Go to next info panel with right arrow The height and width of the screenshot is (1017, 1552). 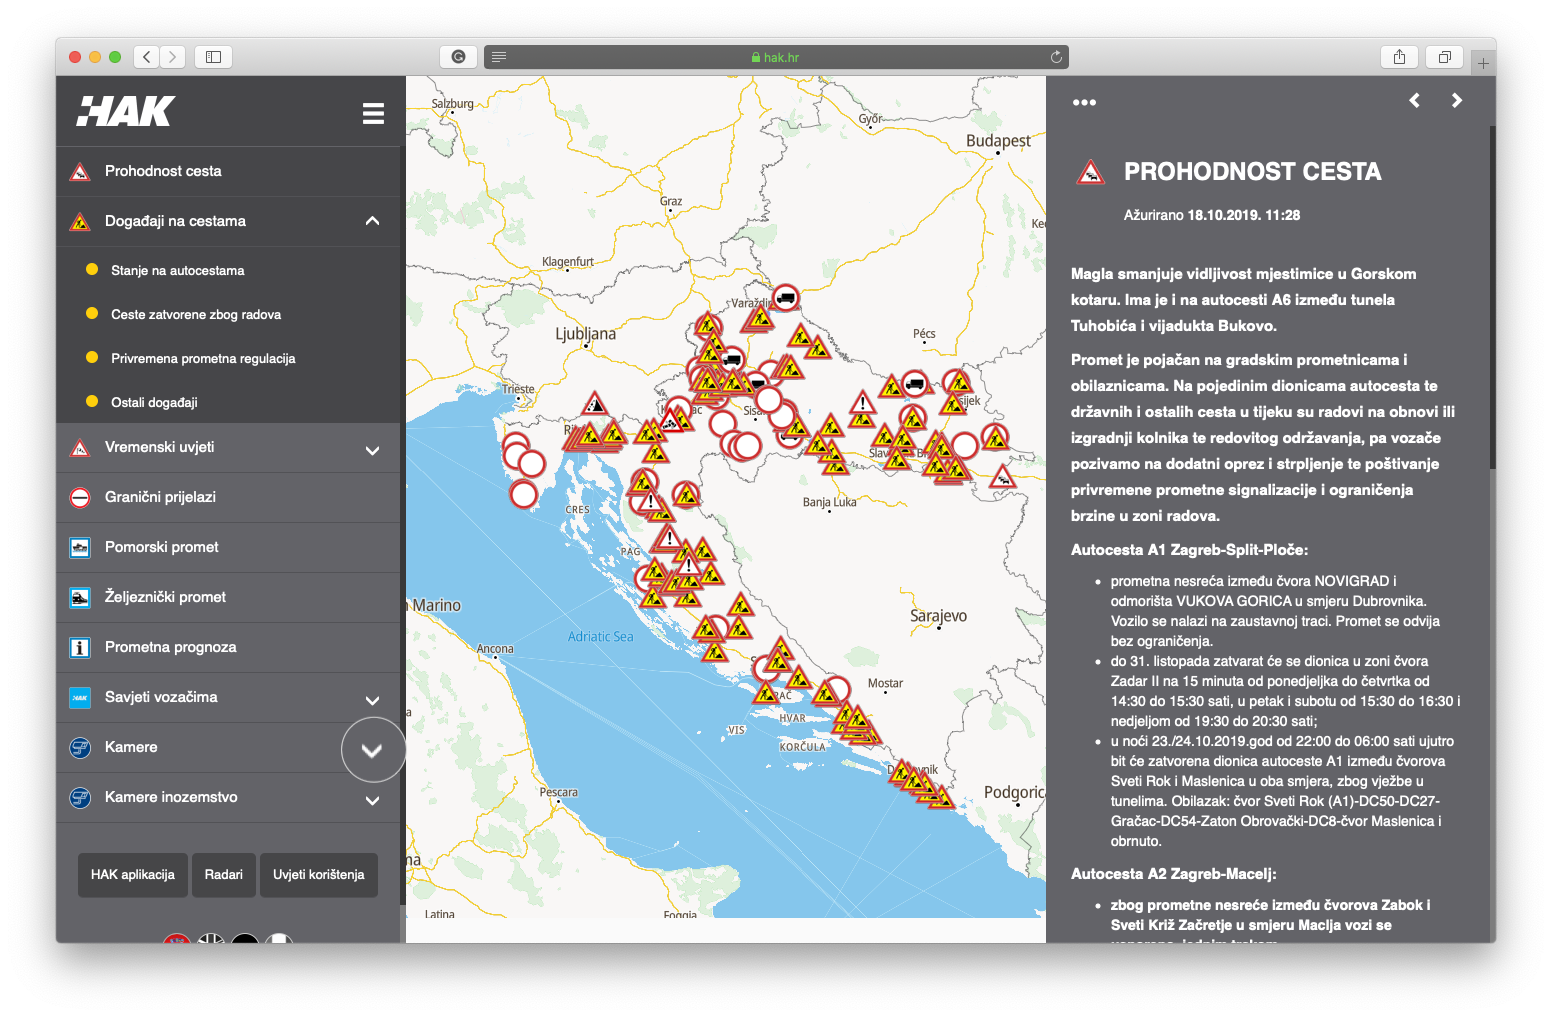coord(1456,100)
